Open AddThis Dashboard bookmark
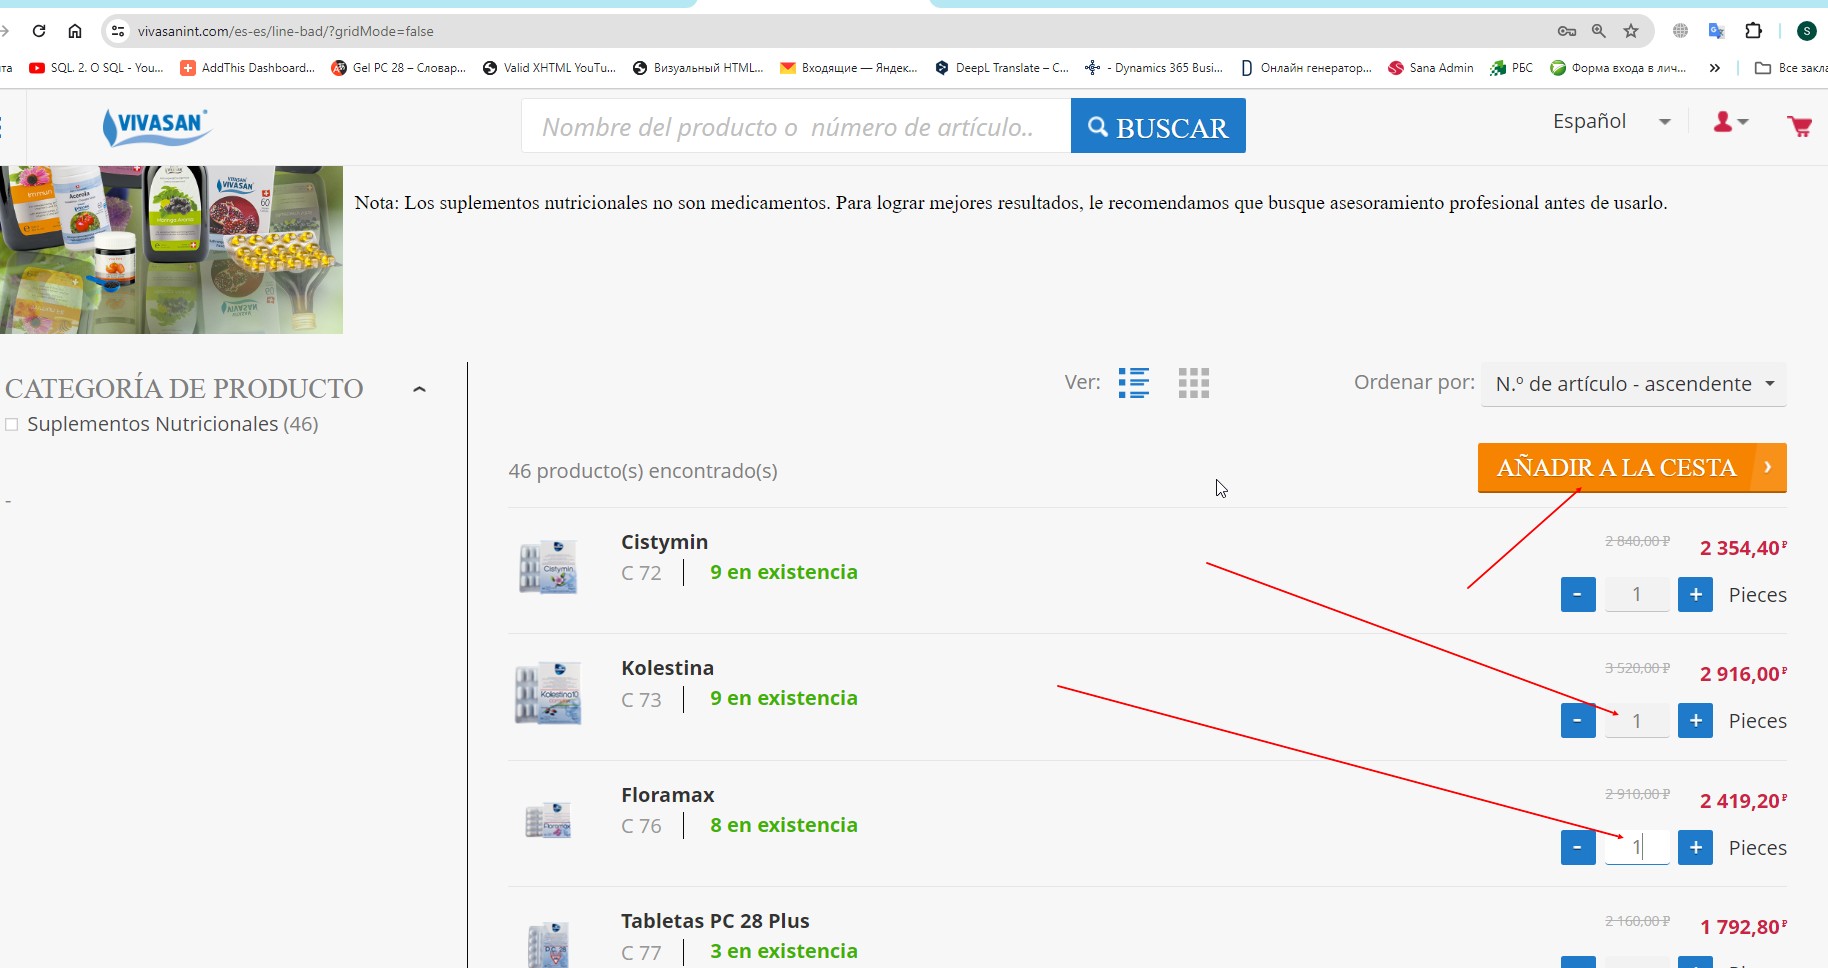The height and width of the screenshot is (968, 1828). 247,68
